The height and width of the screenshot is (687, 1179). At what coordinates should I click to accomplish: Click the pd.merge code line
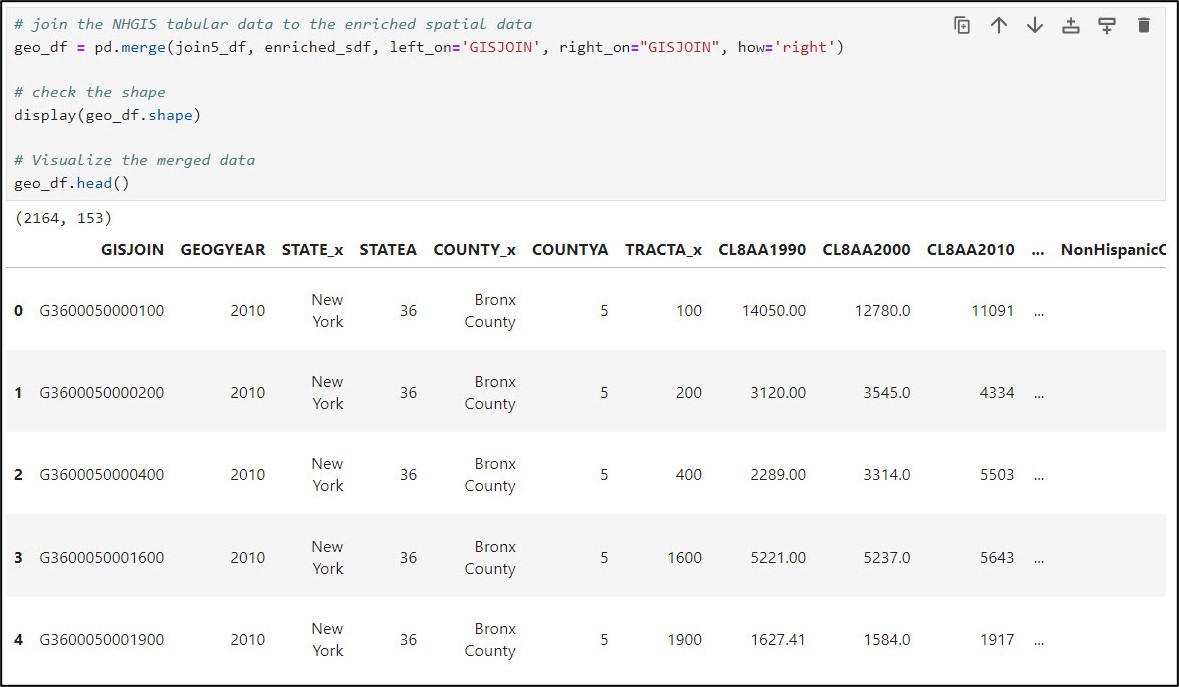coord(429,47)
